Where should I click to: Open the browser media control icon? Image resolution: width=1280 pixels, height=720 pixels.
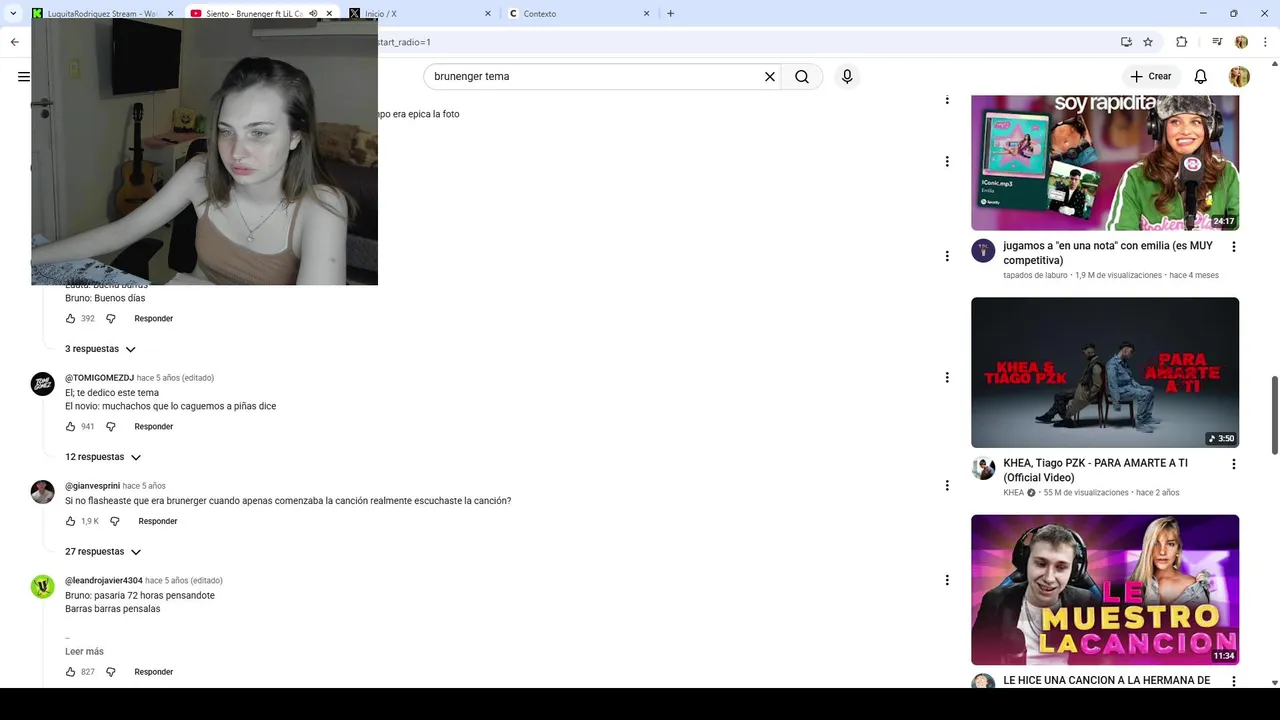coord(1216,42)
